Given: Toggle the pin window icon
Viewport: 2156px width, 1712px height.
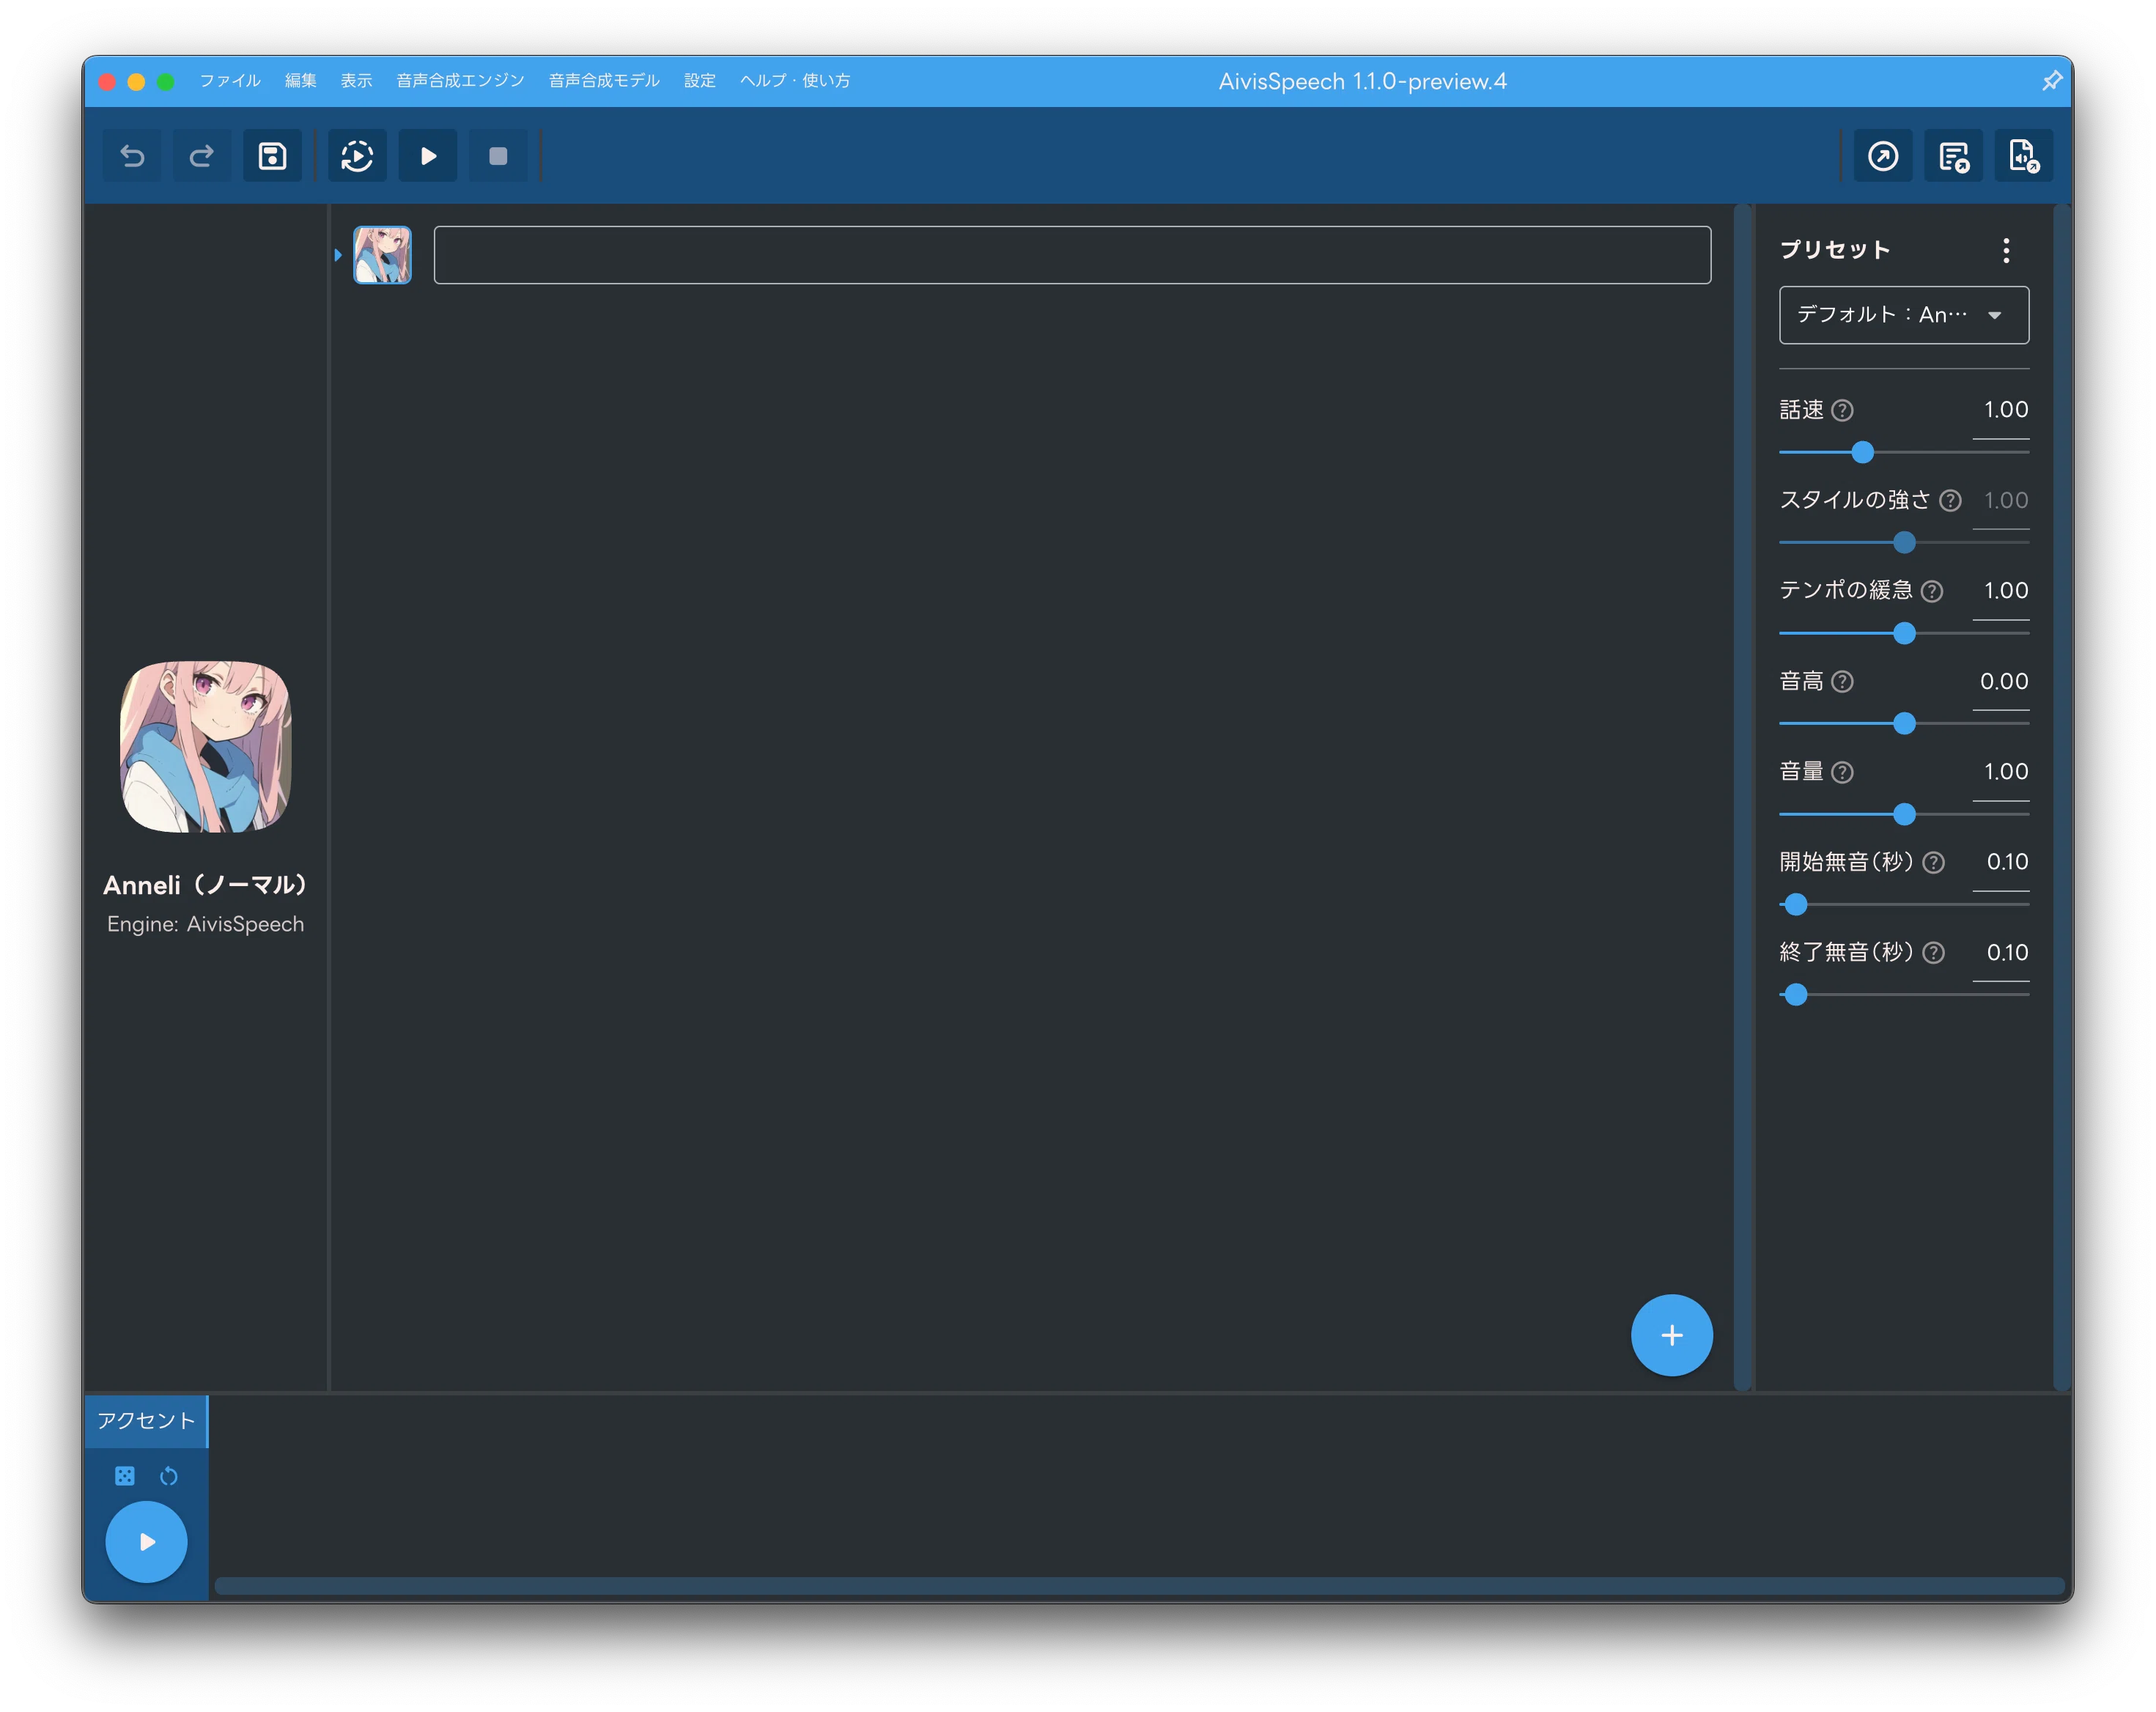Looking at the screenshot, I should [2051, 81].
